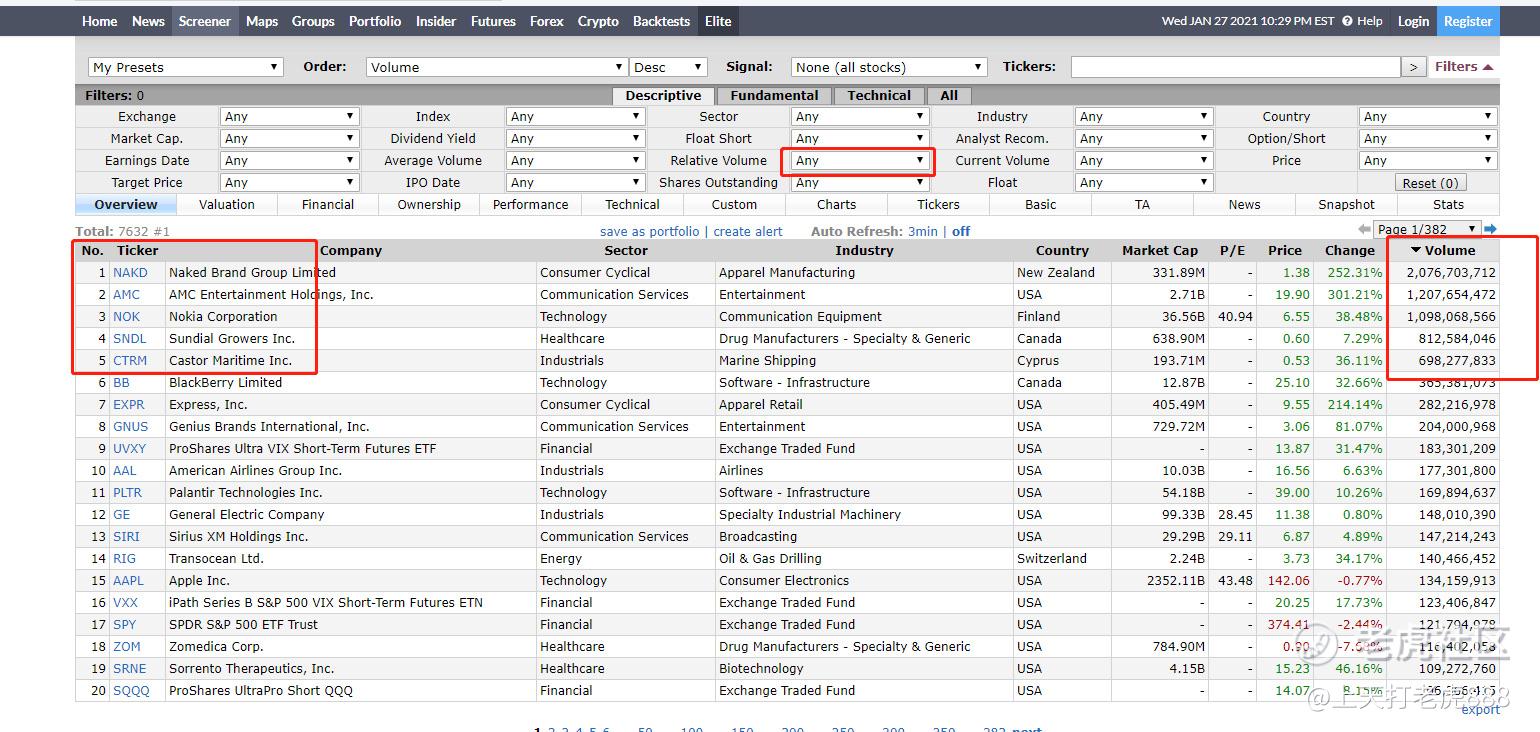Sort by the P/E column header
1540x732 pixels.
pyautogui.click(x=1232, y=251)
